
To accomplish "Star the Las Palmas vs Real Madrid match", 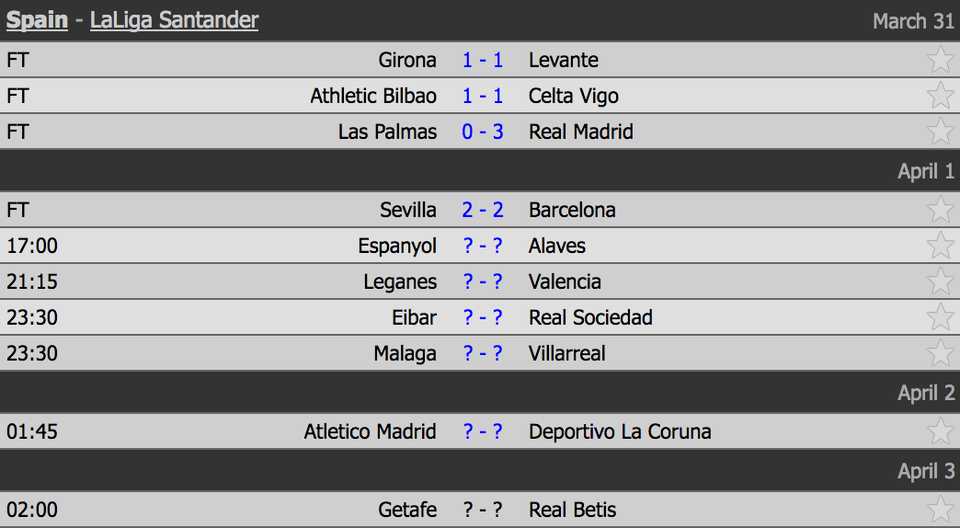I will tap(940, 131).
